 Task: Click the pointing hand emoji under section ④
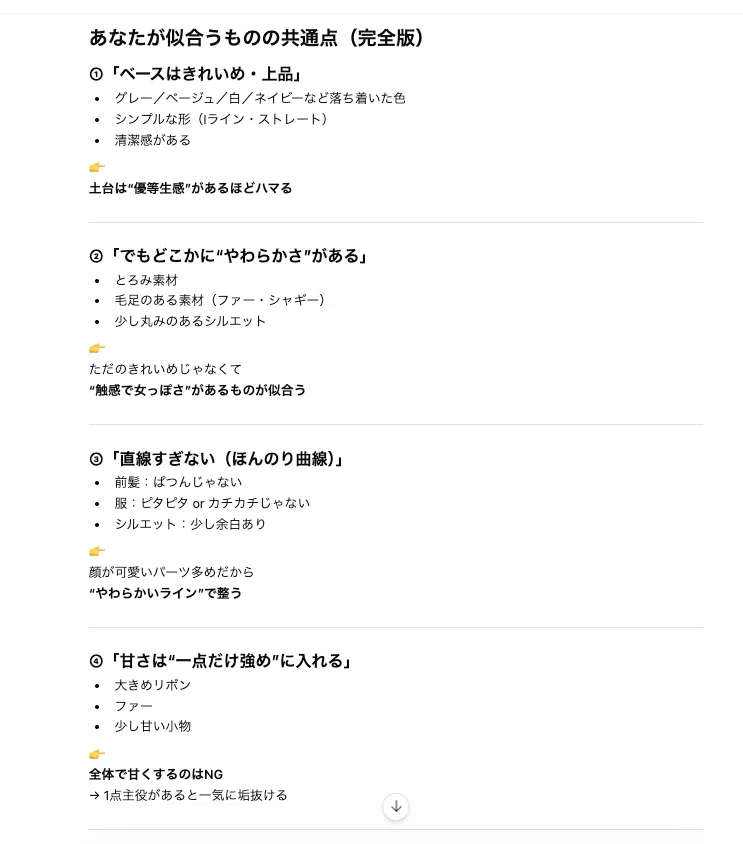coord(97,754)
